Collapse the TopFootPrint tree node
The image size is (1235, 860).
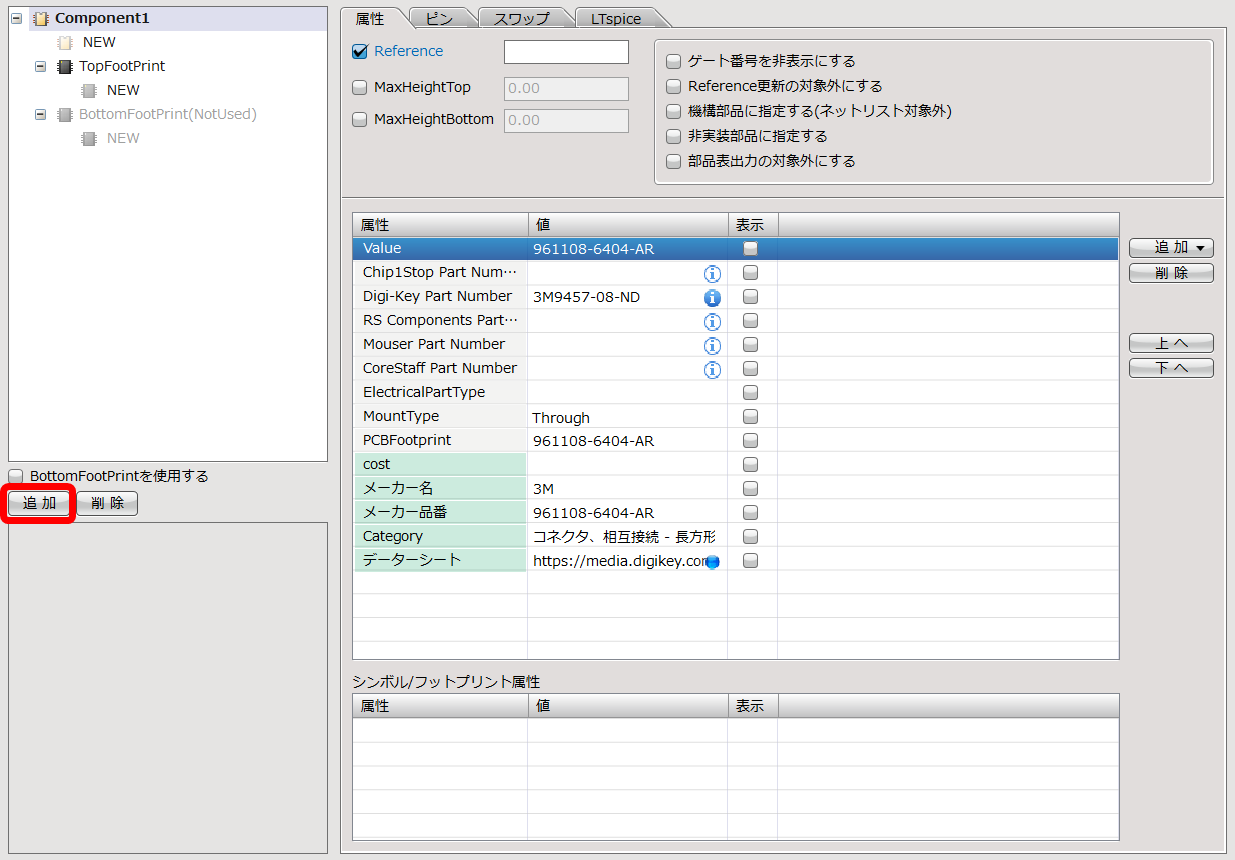click(x=41, y=67)
